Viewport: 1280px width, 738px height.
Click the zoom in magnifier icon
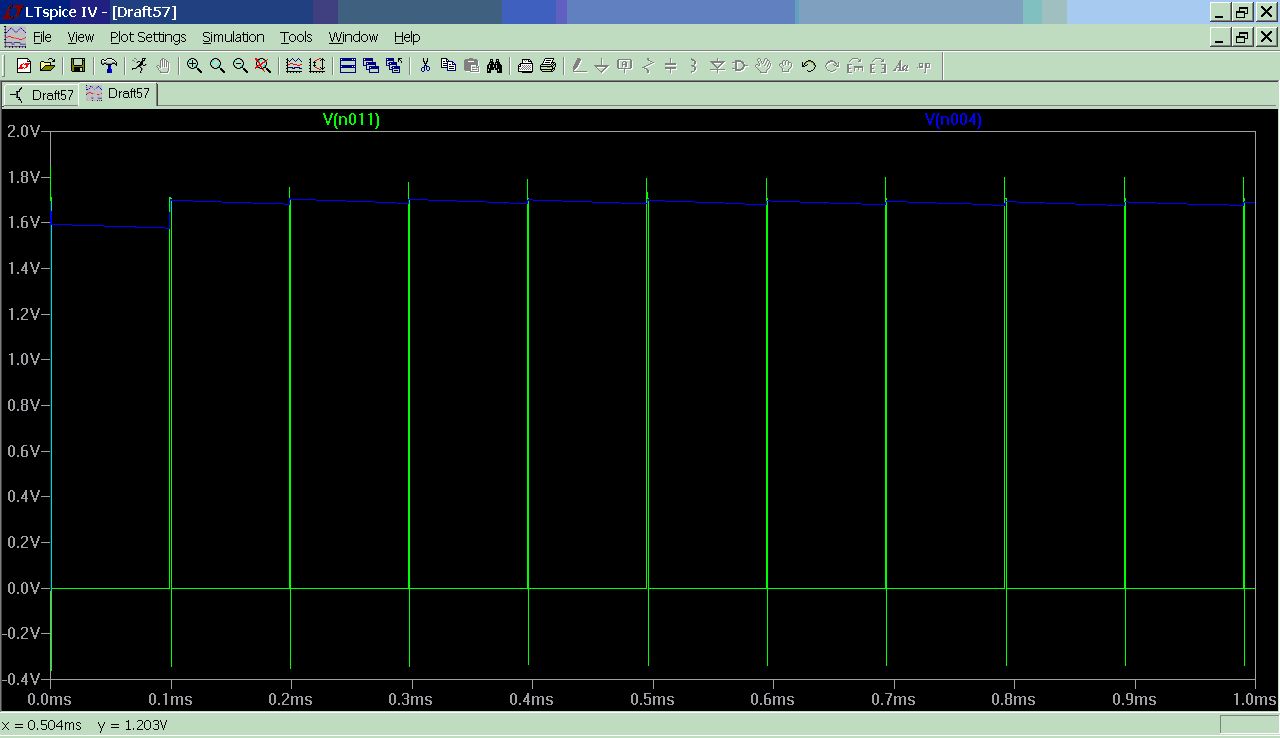coord(194,66)
